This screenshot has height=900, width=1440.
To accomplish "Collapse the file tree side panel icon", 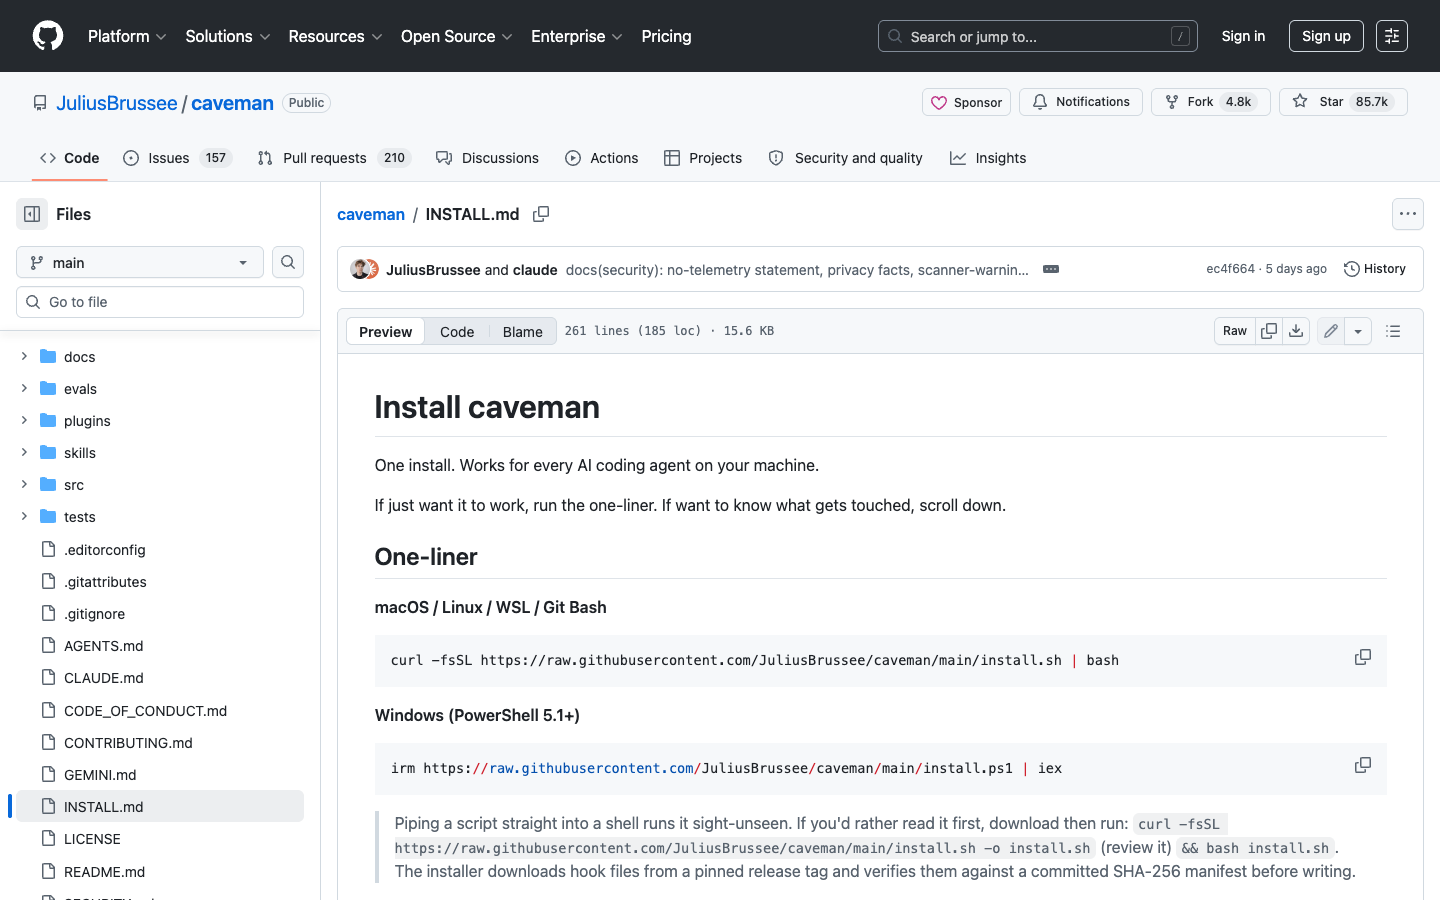I will (x=32, y=214).
